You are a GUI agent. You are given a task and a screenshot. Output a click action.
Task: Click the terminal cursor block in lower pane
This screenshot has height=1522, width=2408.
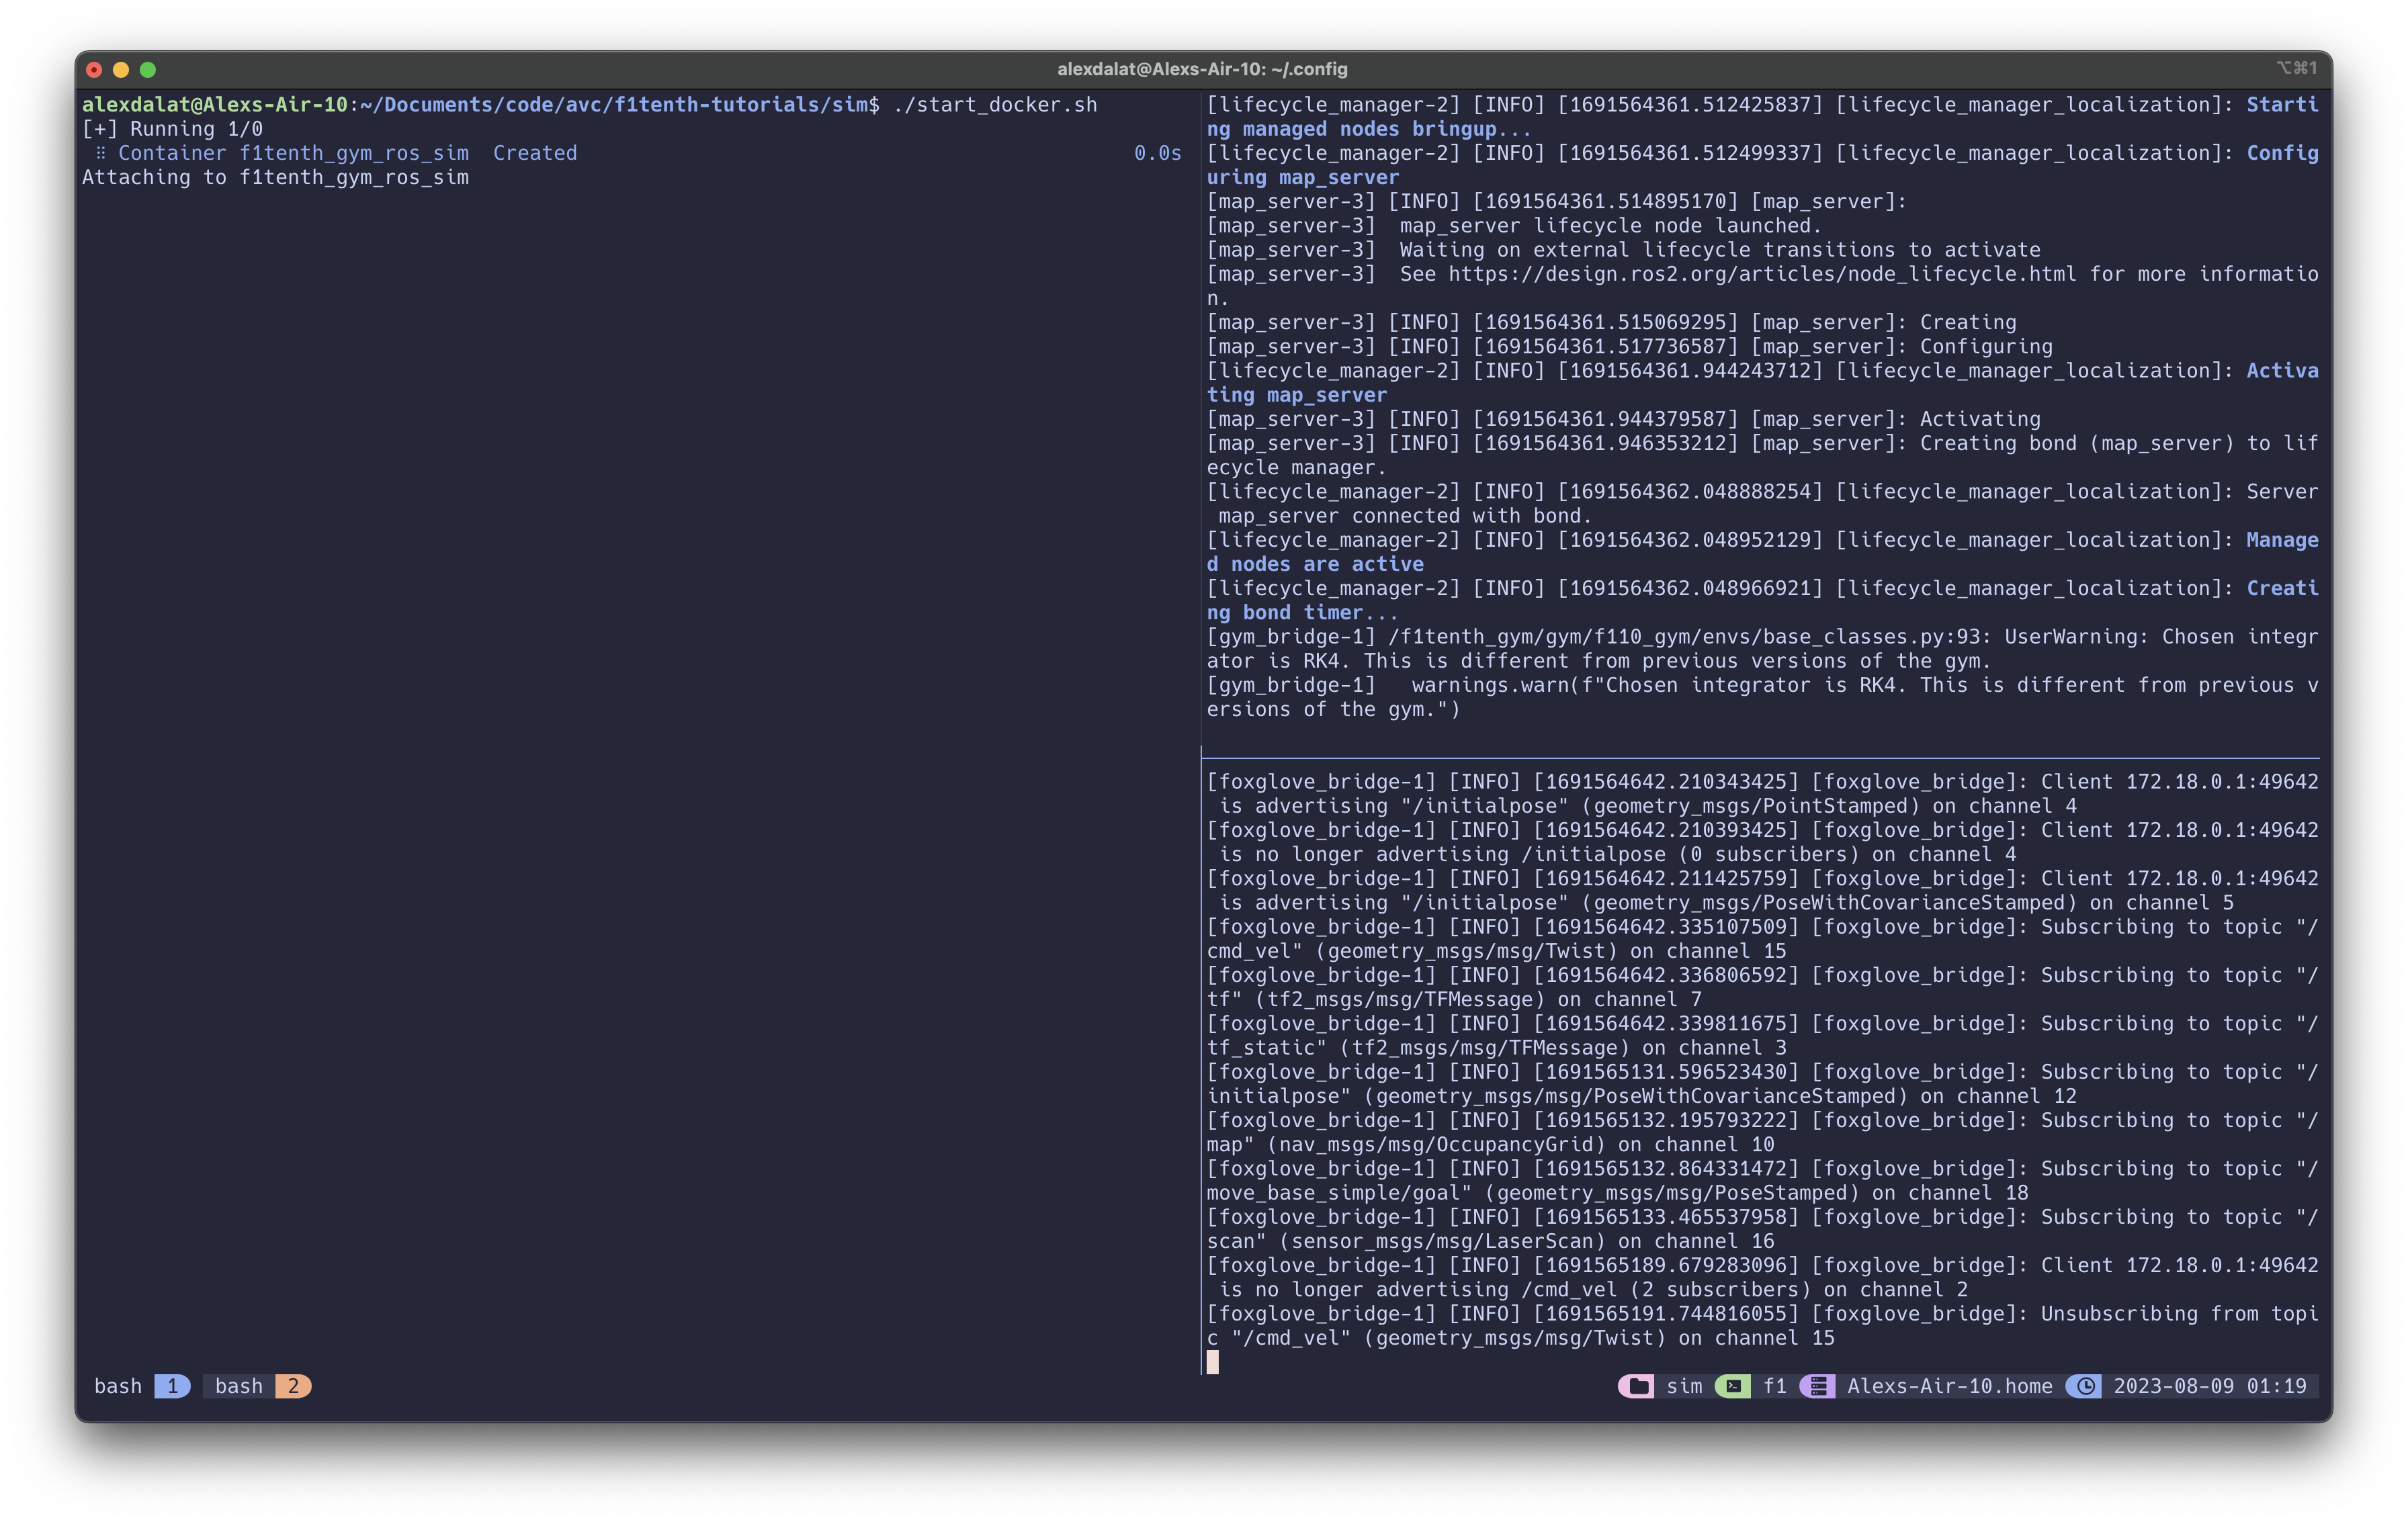(1212, 1361)
